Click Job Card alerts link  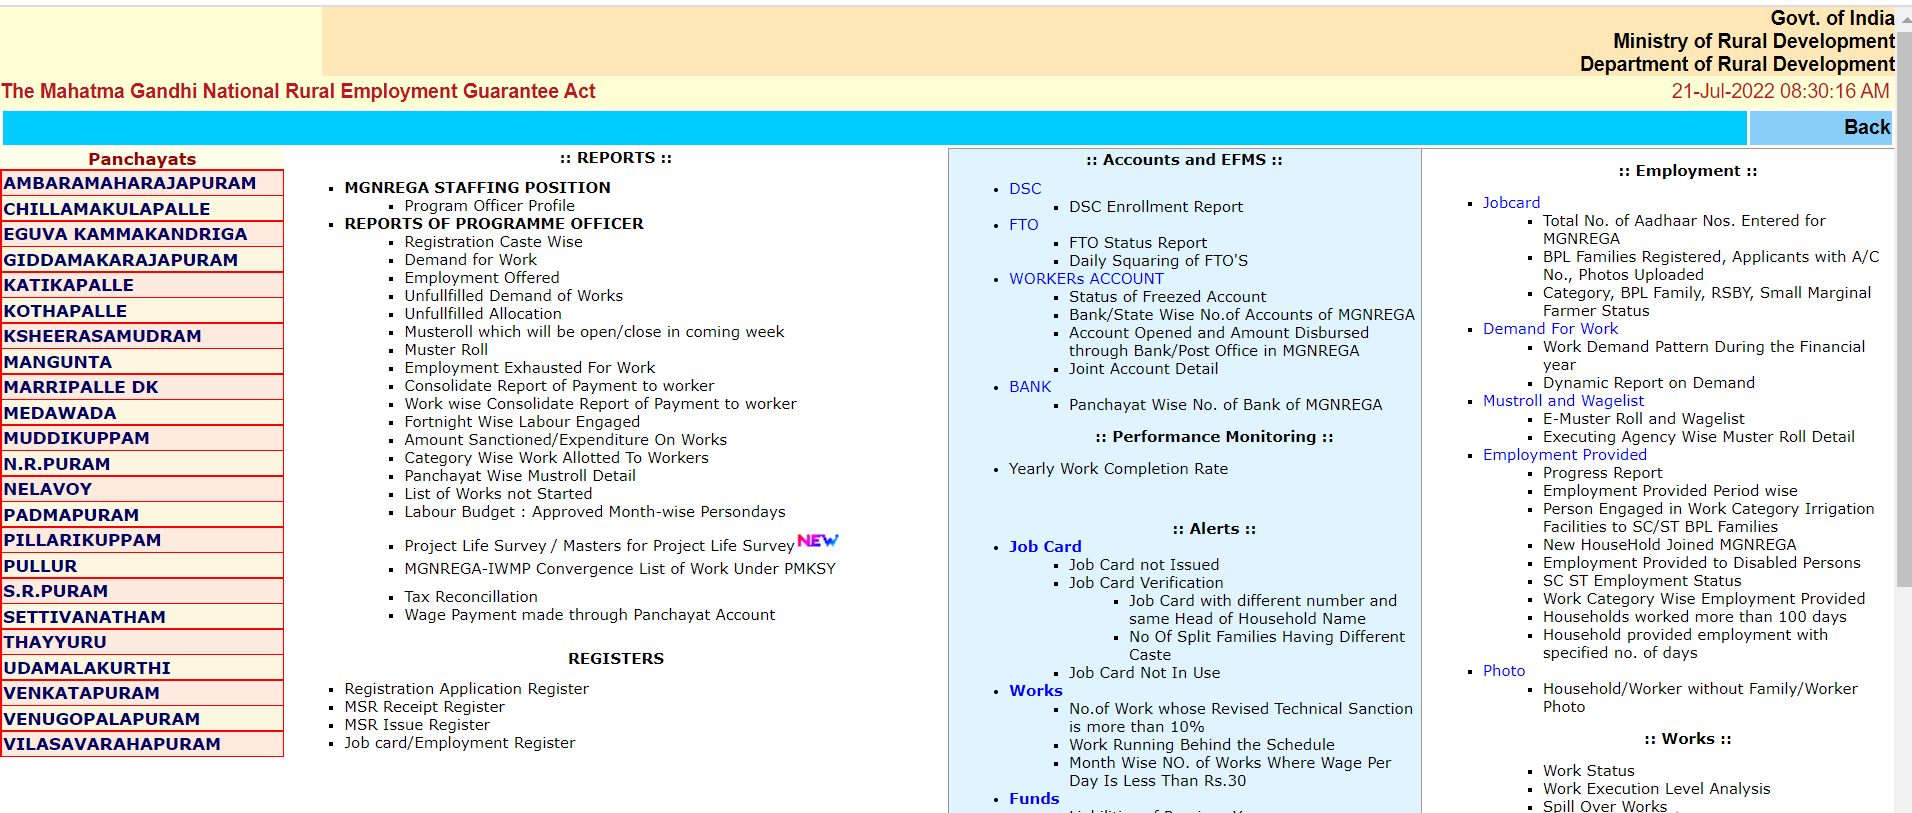click(x=1045, y=547)
